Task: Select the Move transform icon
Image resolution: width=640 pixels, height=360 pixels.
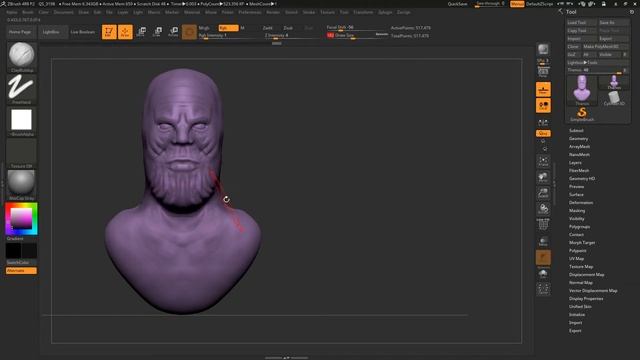Action: pyautogui.click(x=142, y=31)
